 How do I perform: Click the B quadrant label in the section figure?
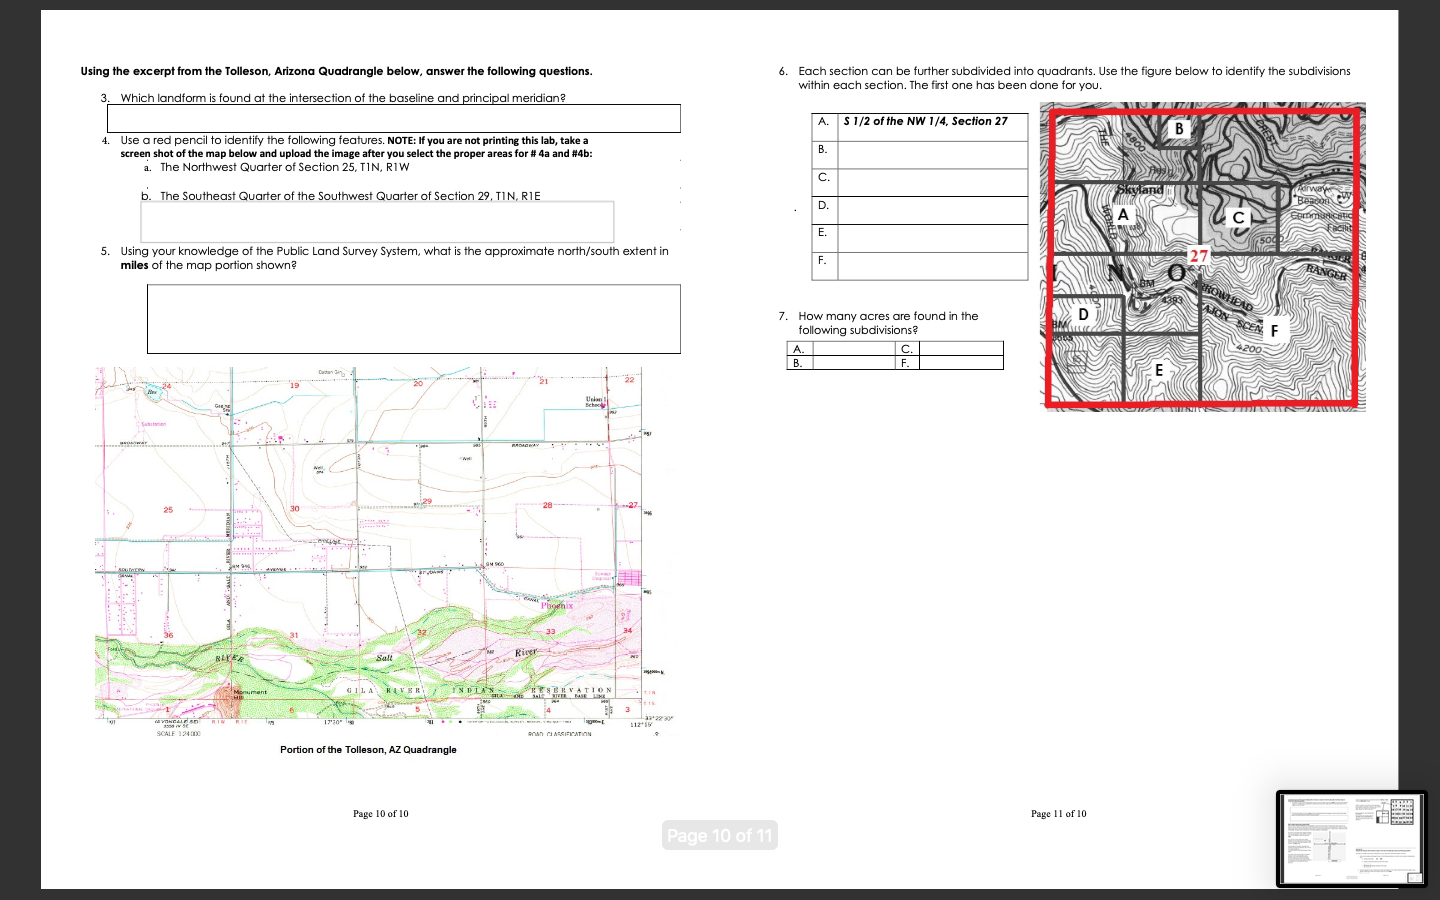point(1178,128)
